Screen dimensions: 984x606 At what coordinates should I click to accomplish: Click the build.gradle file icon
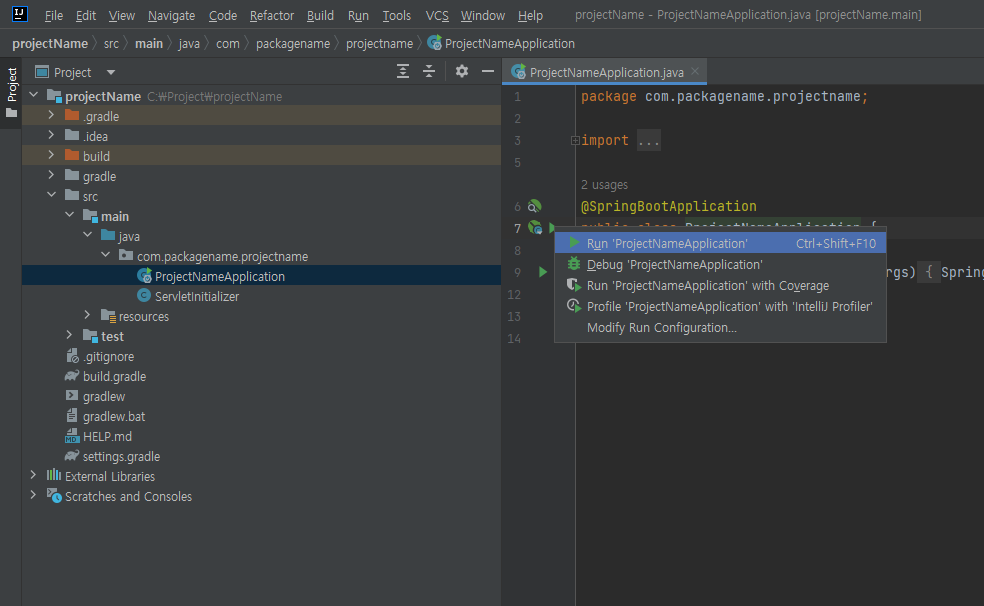coord(72,376)
